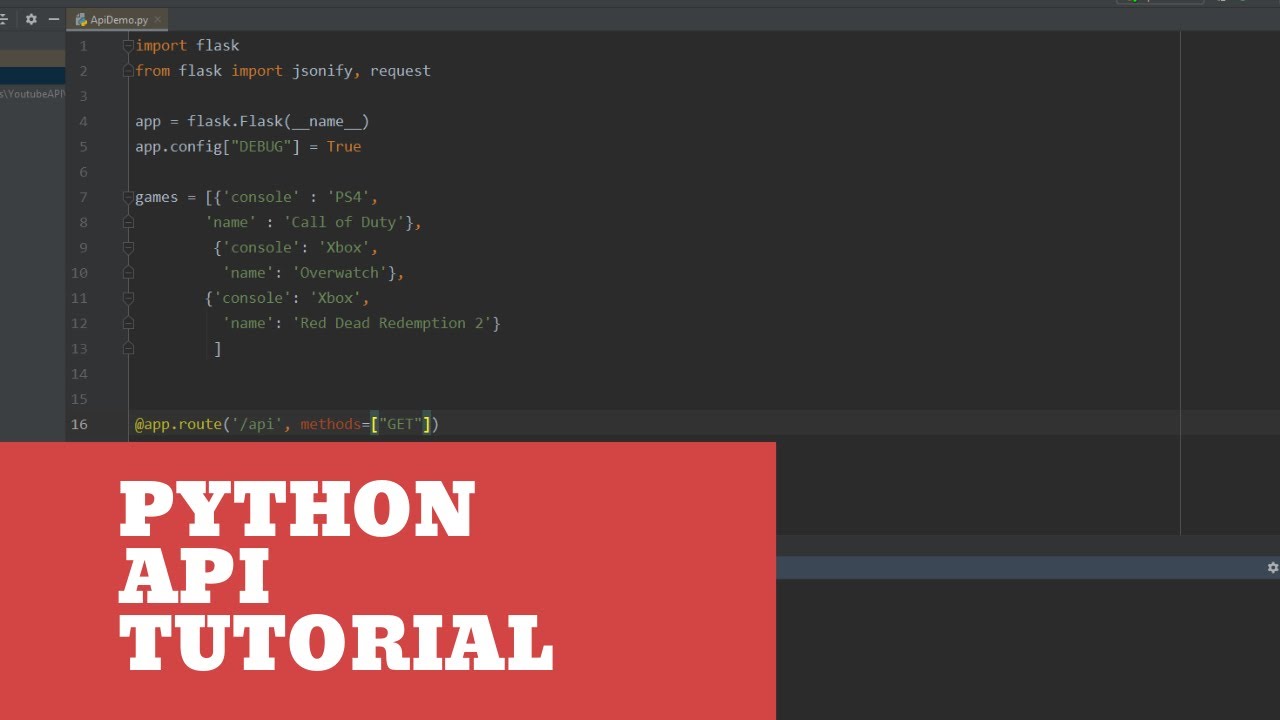This screenshot has width=1280, height=720.
Task: Click the 'PS4' string
Action: [x=348, y=197]
